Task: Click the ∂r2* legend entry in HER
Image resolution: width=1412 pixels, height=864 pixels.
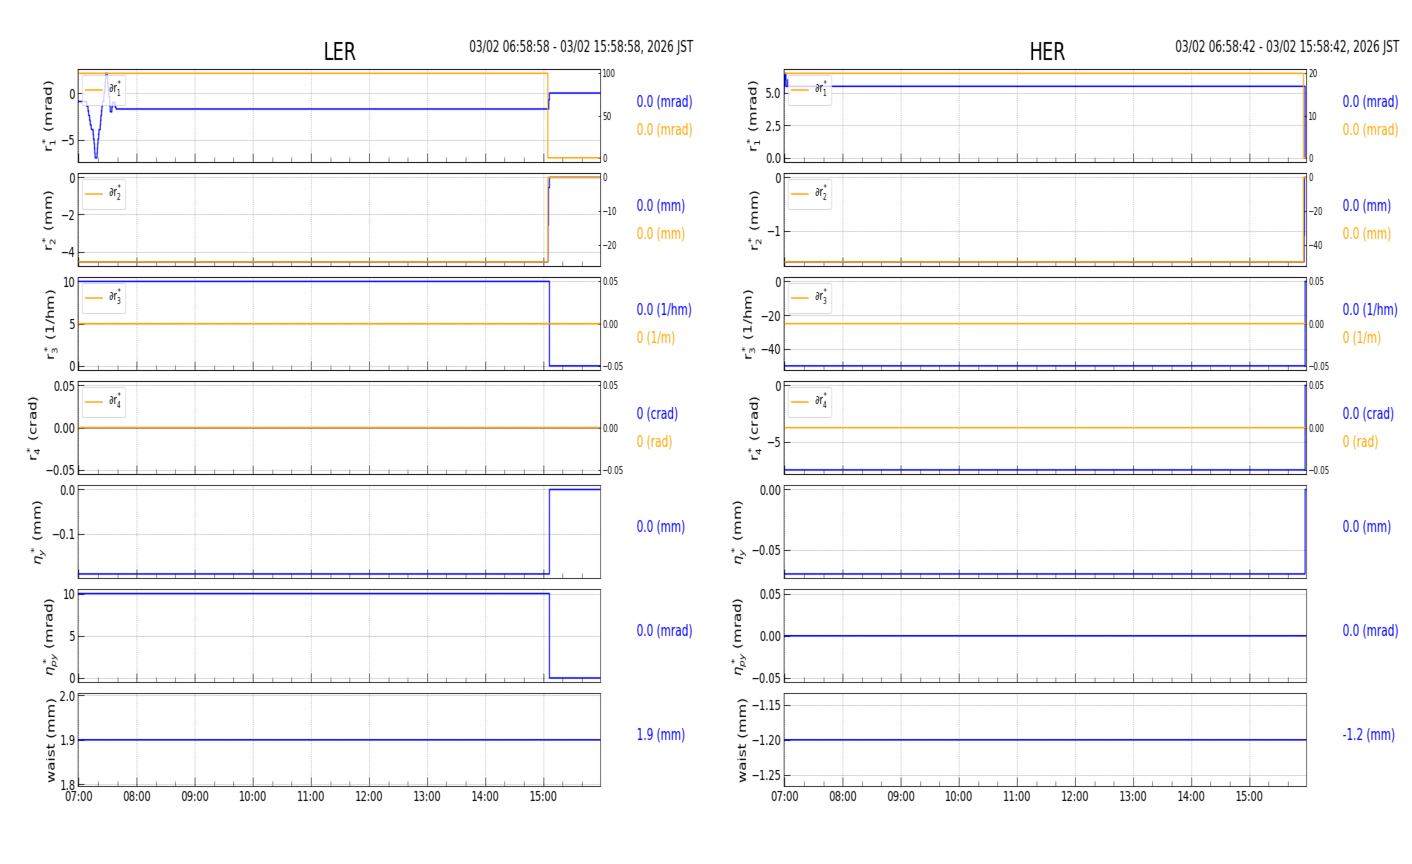Action: tap(809, 193)
